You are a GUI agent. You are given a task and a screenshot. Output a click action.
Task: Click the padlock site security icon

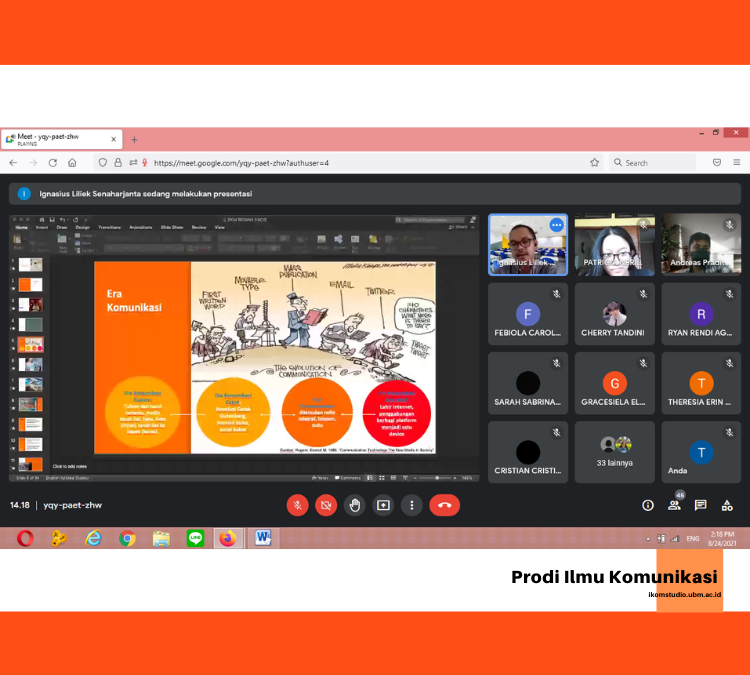click(118, 163)
